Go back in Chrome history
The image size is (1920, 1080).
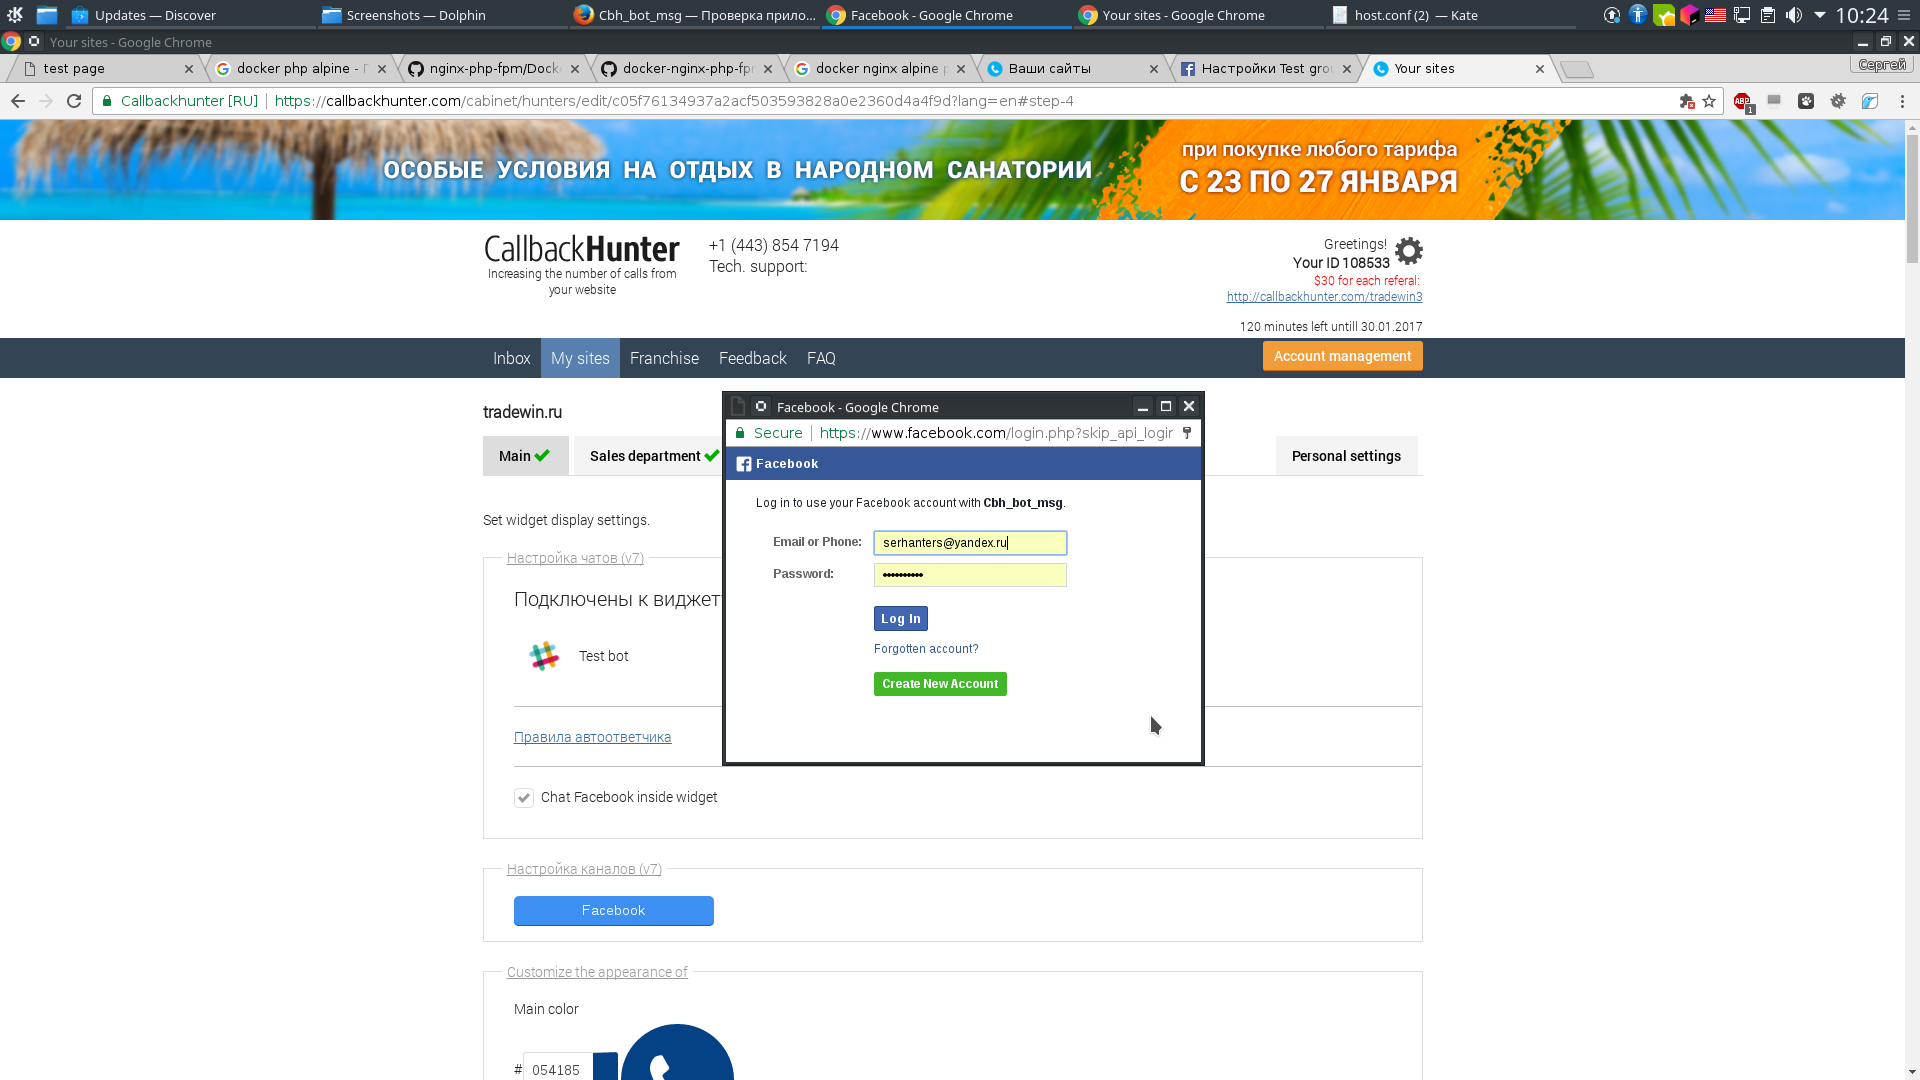[18, 101]
